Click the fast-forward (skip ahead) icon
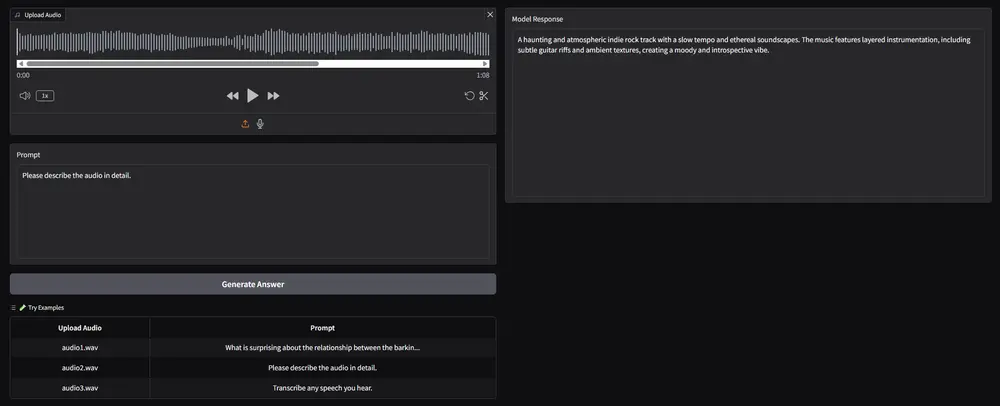 [273, 96]
